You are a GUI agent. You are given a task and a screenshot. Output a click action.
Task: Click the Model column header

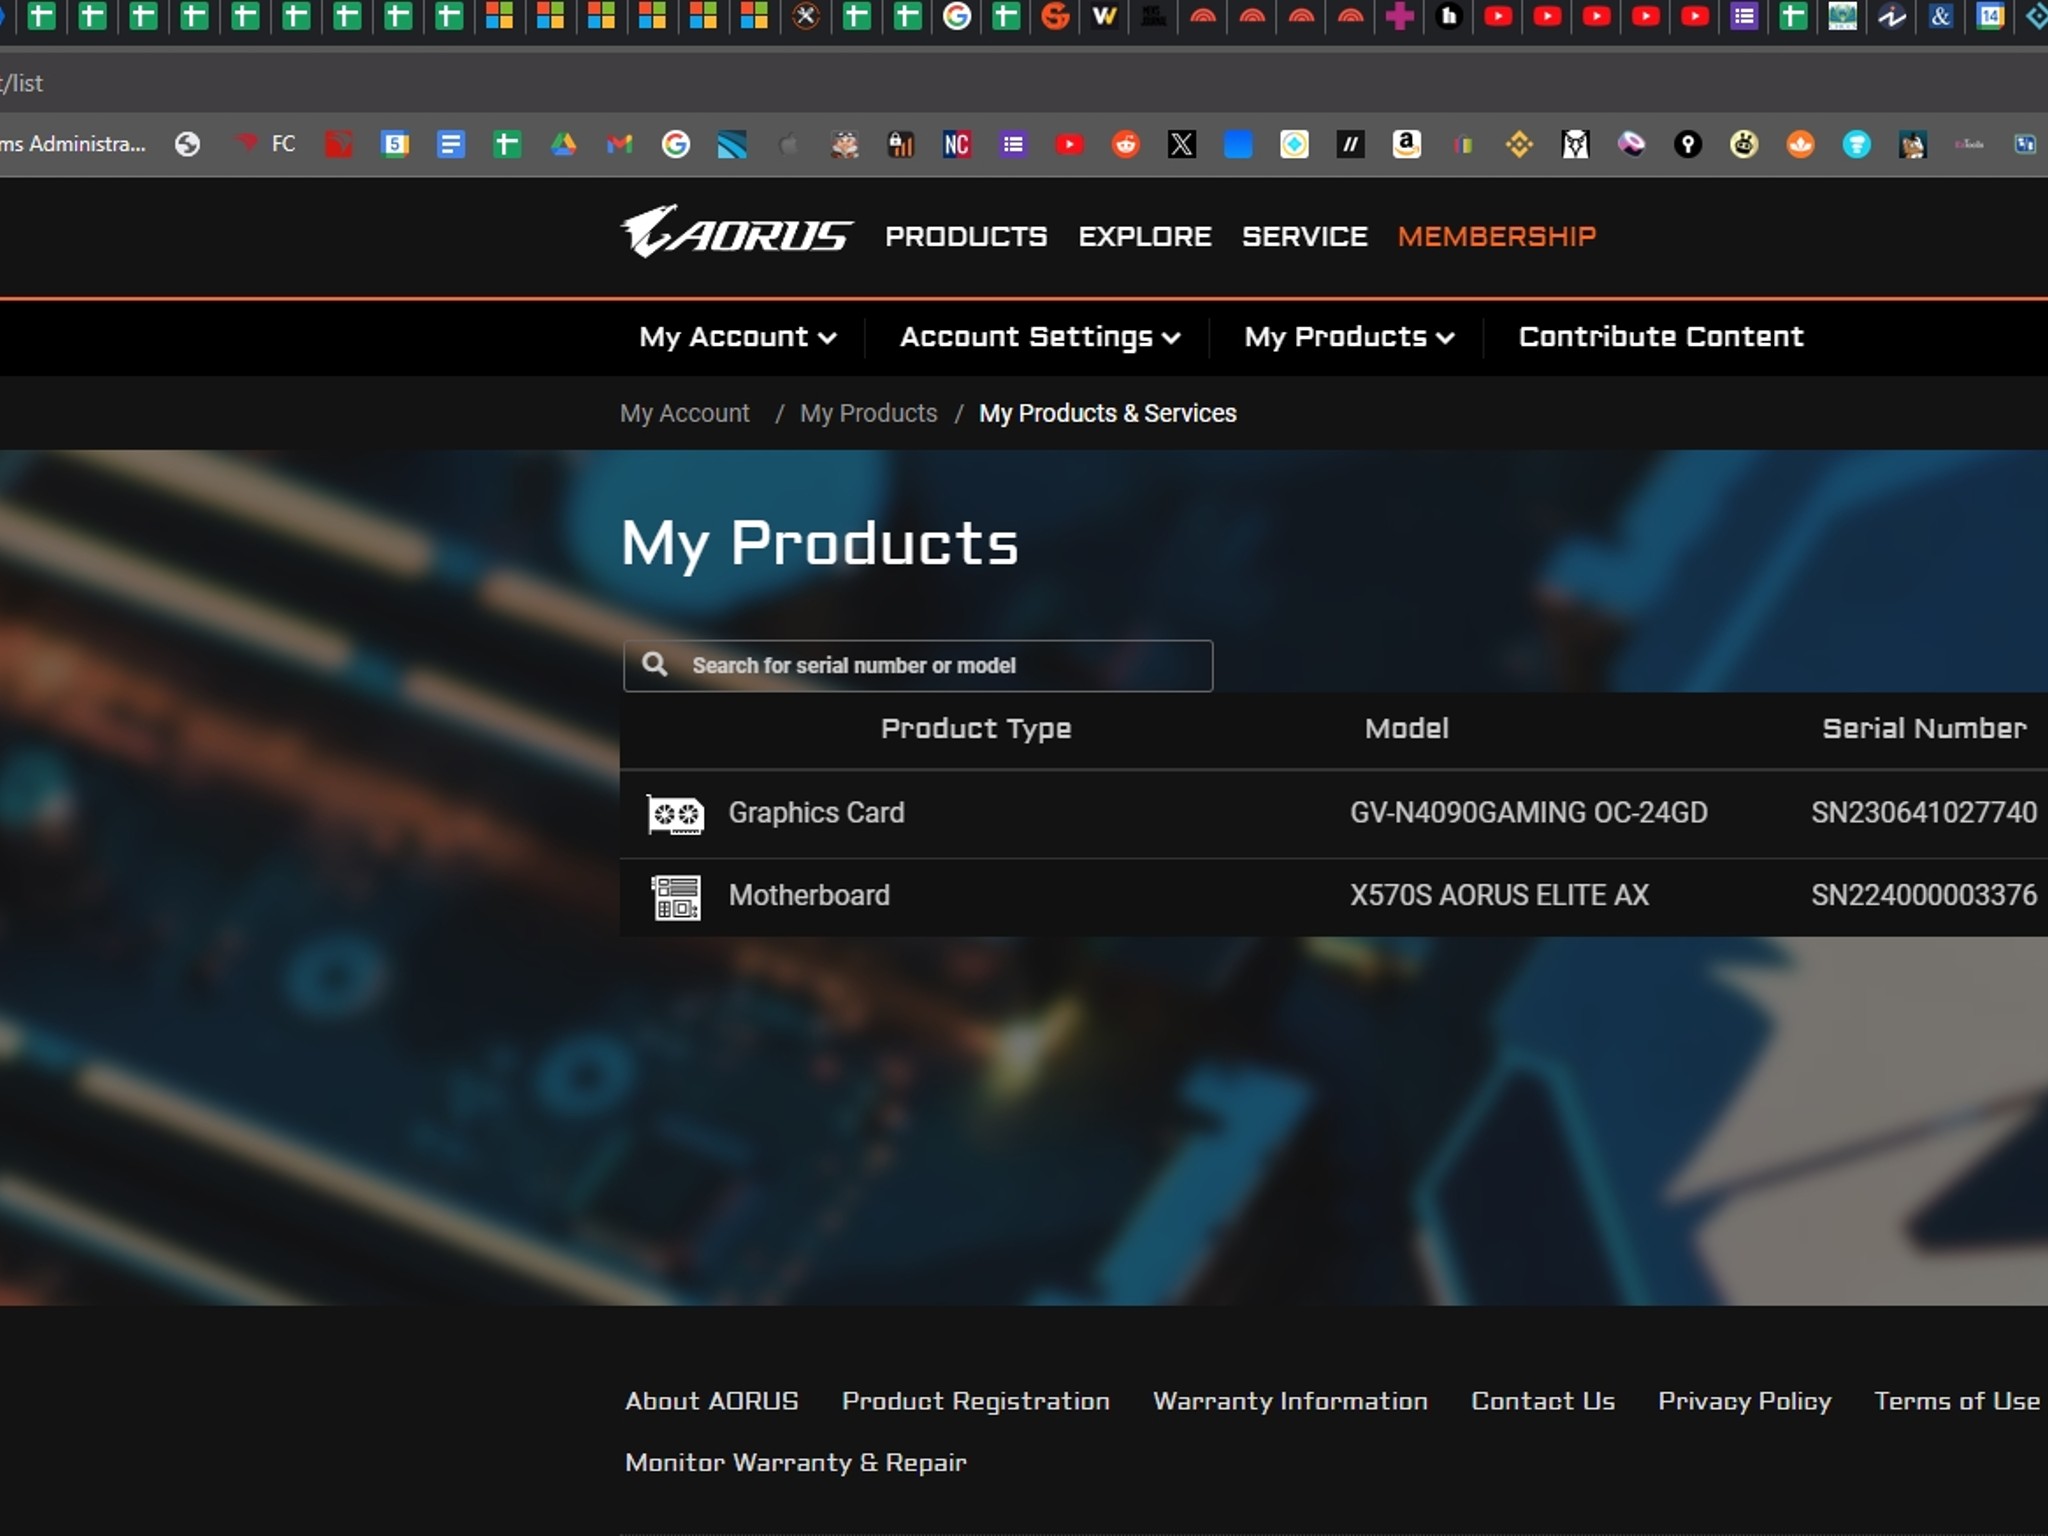[x=1407, y=729]
